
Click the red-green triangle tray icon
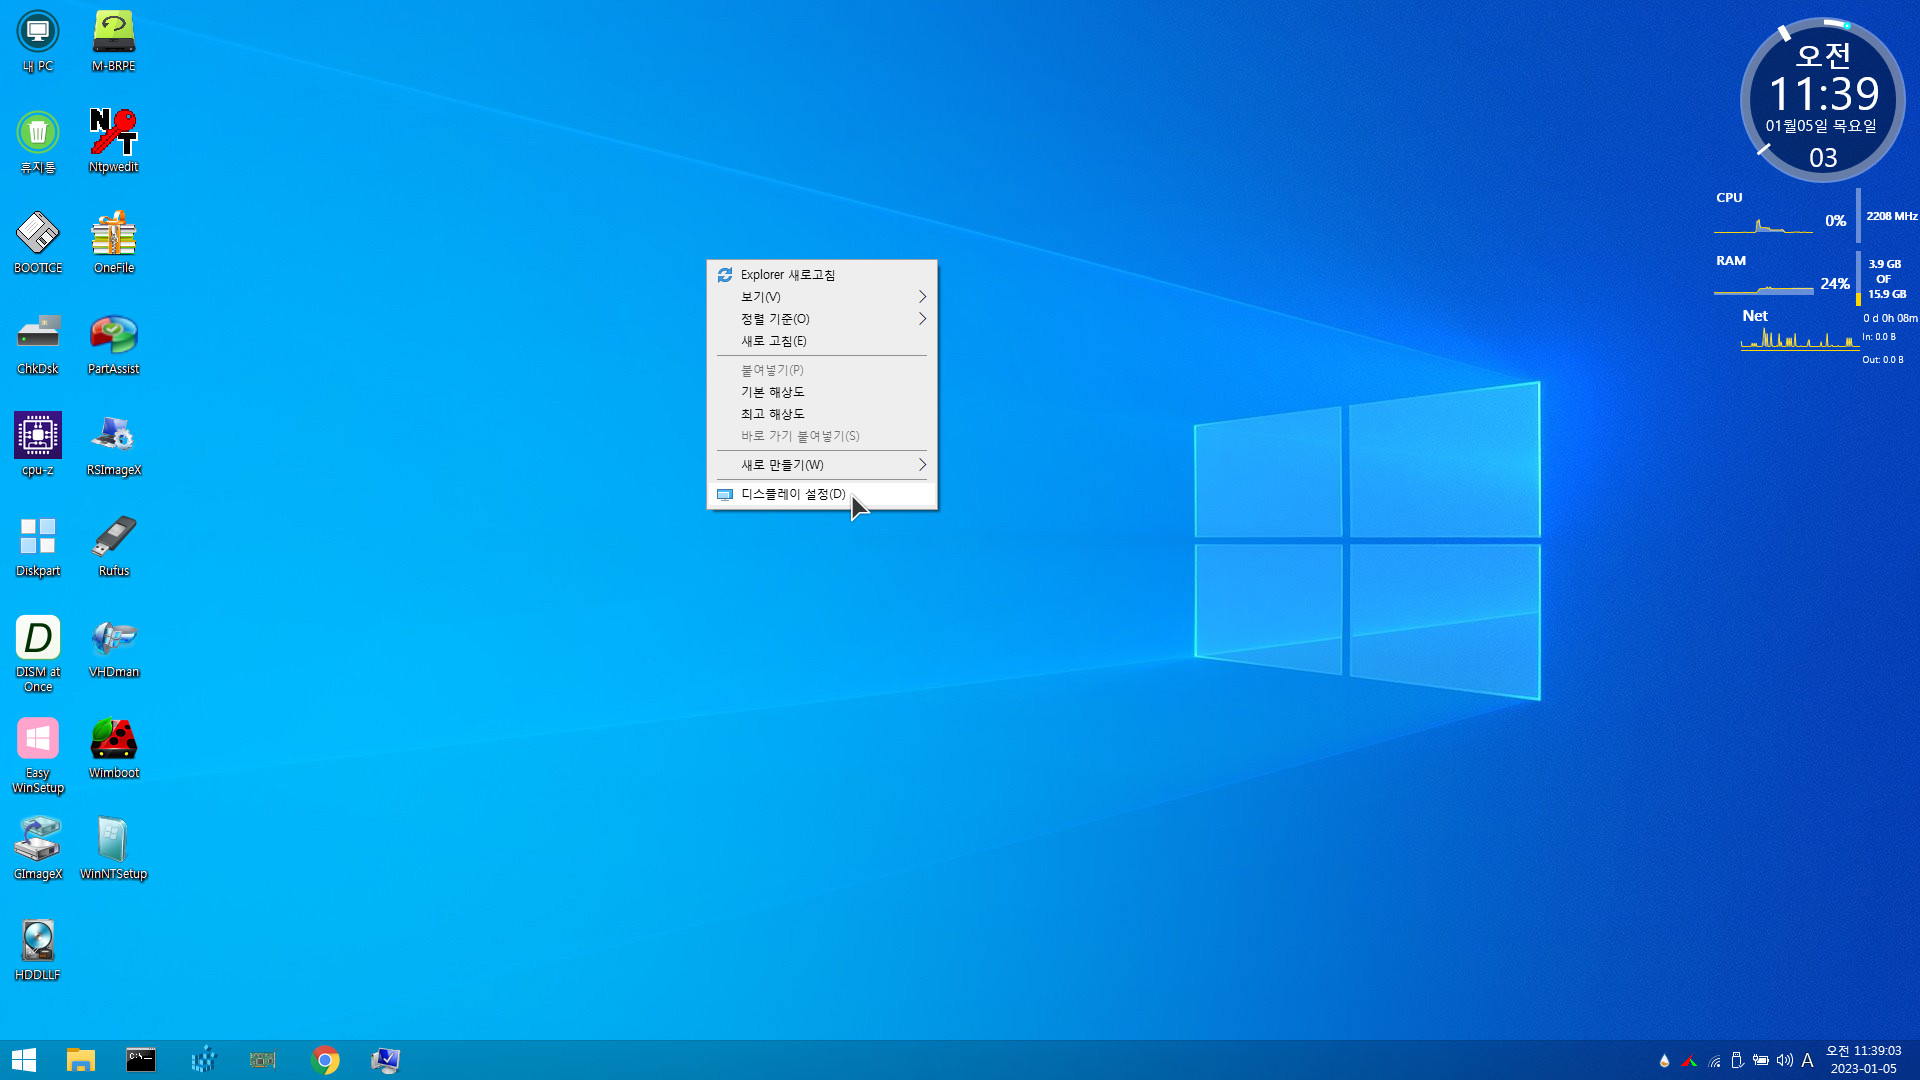point(1689,1061)
